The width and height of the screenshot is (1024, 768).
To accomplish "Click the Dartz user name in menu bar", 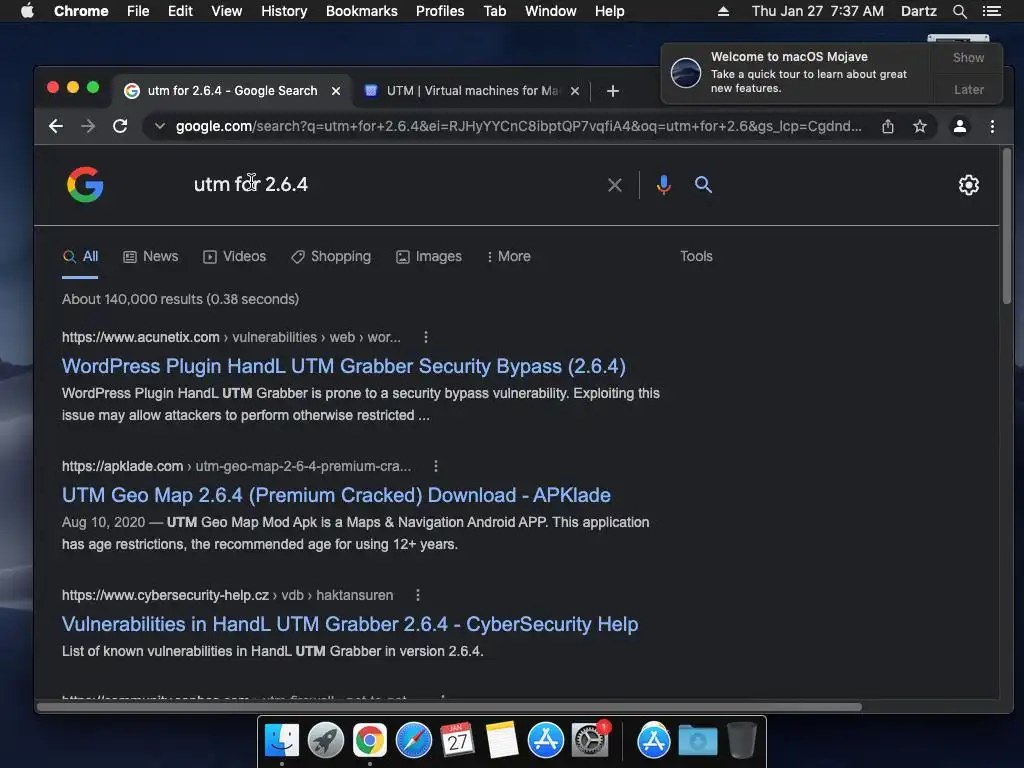I will click(918, 11).
